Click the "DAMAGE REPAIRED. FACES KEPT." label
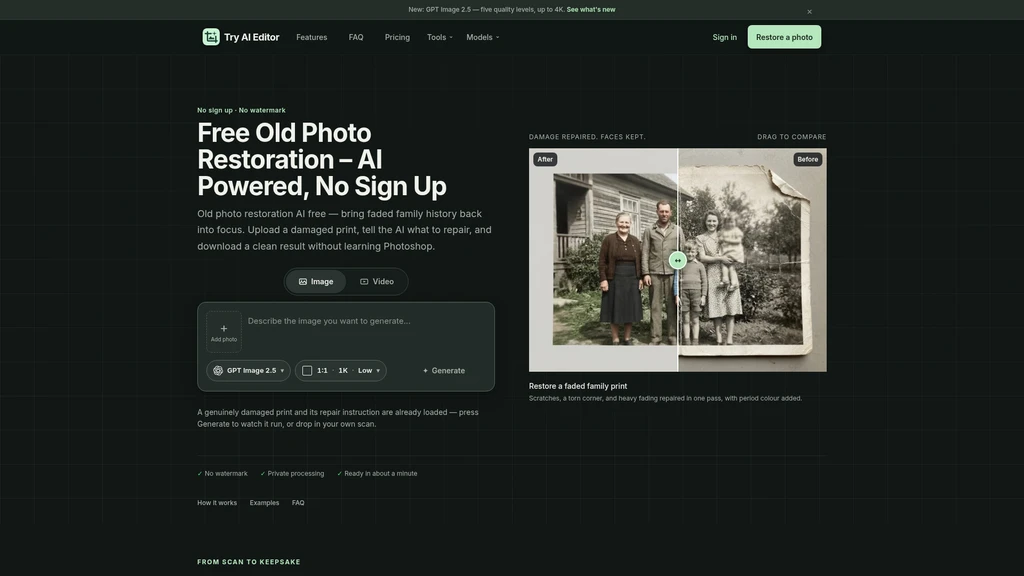This screenshot has height=576, width=1024. [587, 137]
